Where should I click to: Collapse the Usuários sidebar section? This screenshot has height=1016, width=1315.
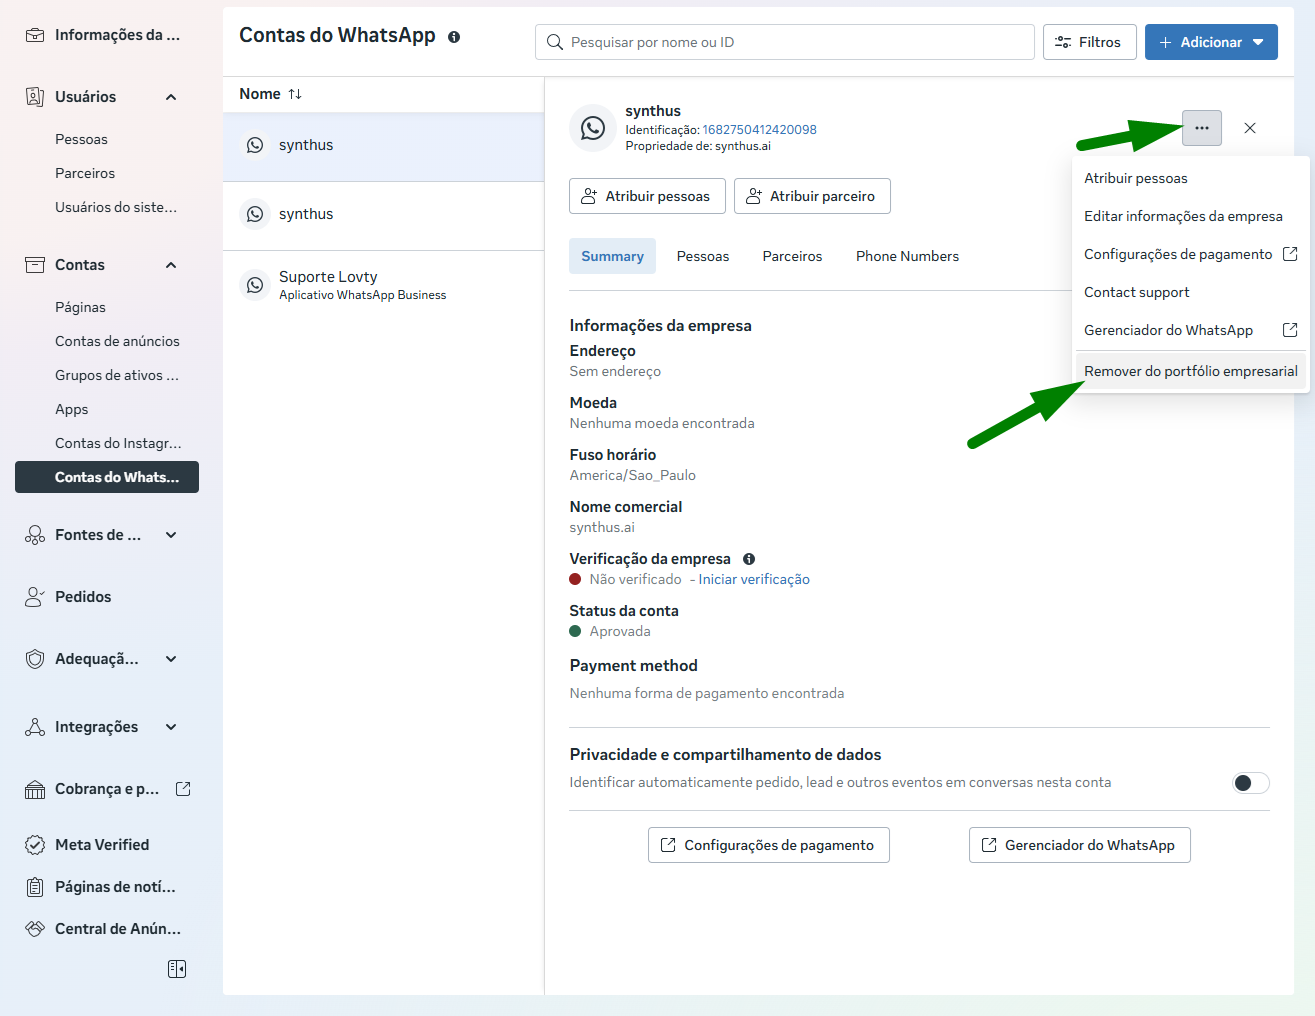(x=171, y=97)
